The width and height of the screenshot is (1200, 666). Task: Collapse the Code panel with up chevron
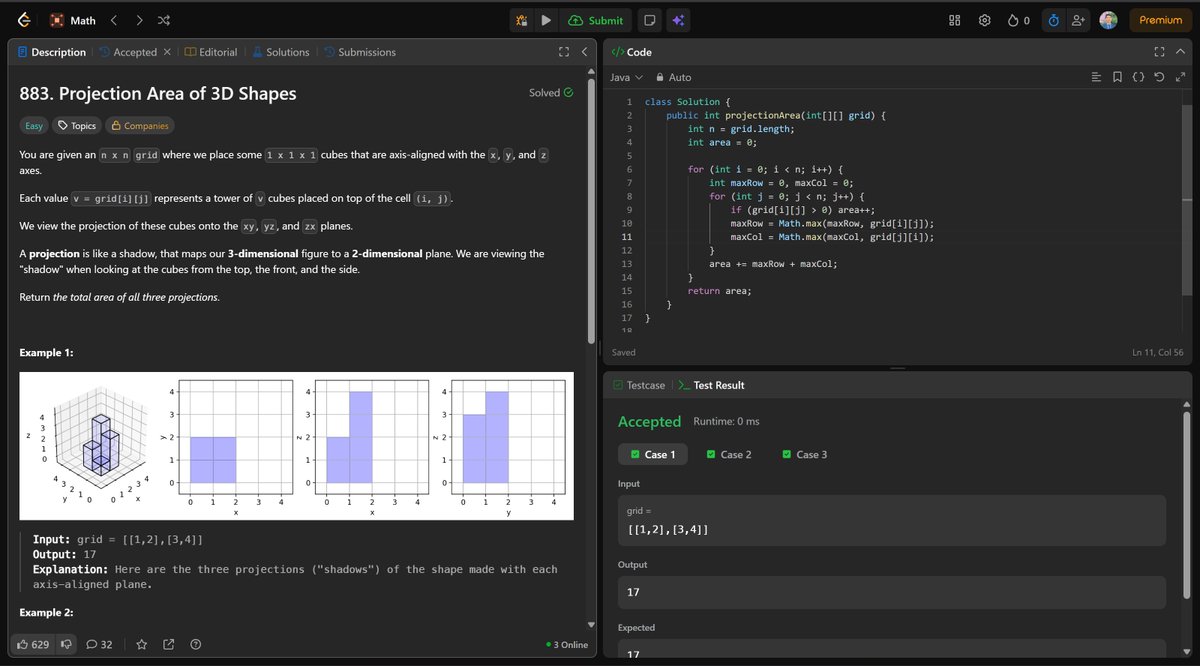click(1180, 52)
